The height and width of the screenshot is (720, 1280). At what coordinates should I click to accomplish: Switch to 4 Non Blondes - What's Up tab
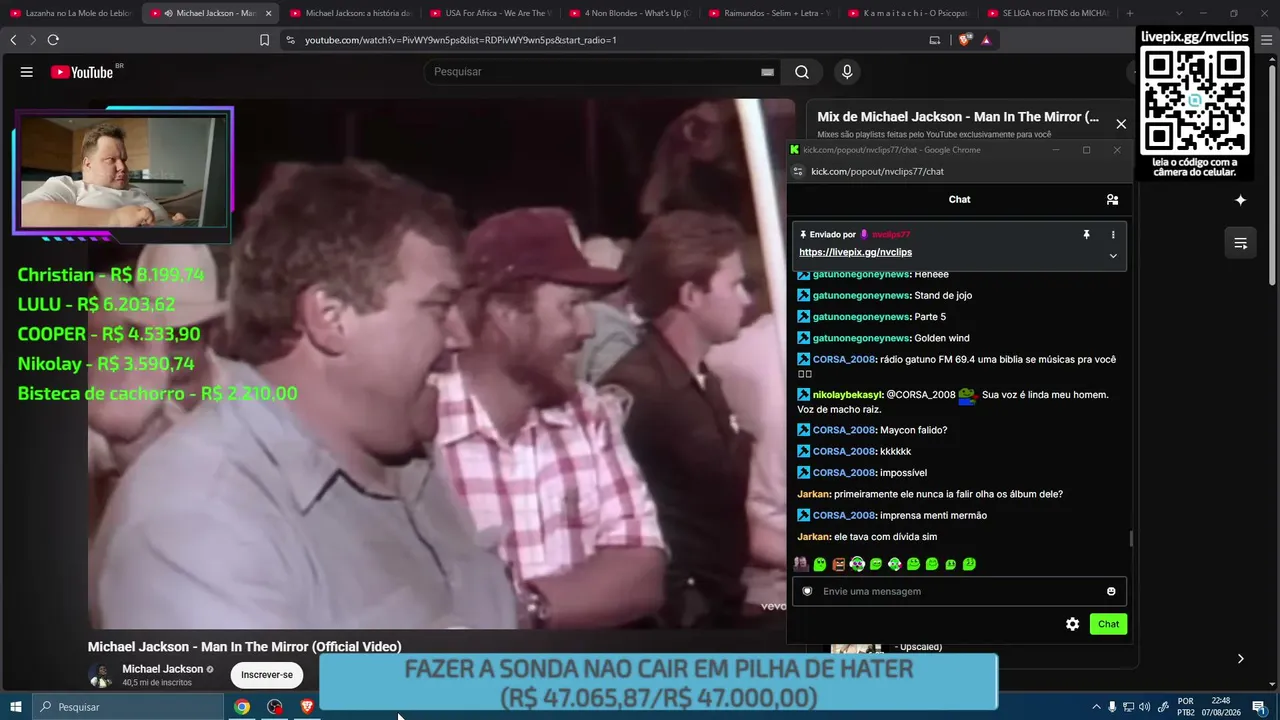630,13
